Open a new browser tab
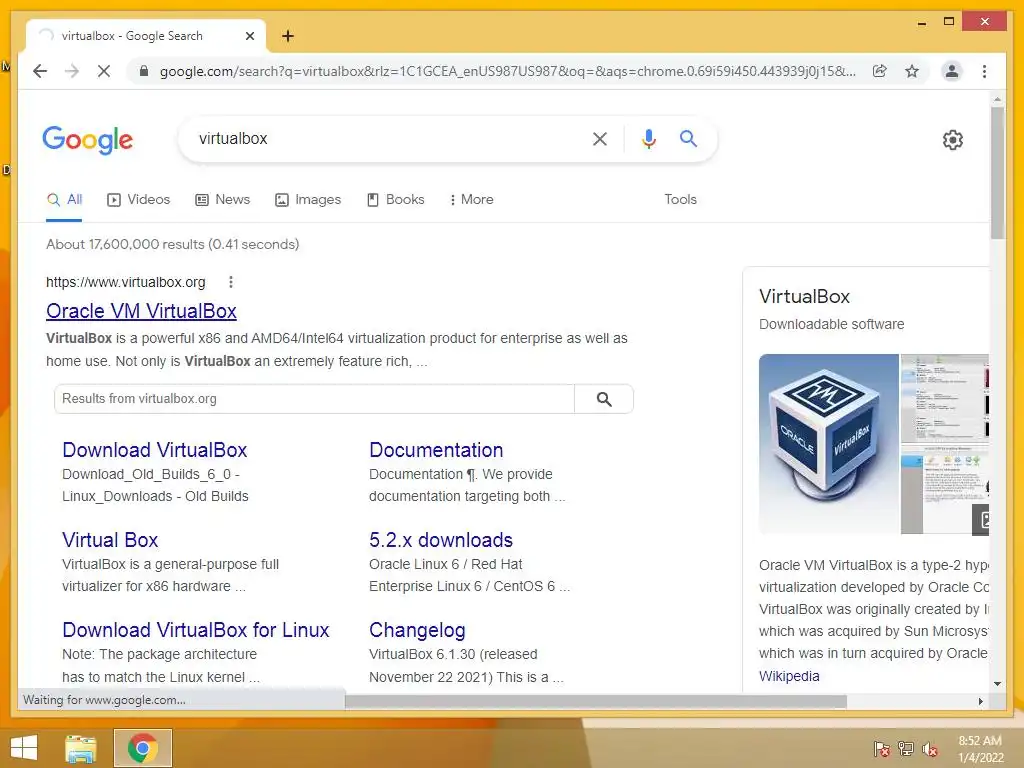 (287, 36)
